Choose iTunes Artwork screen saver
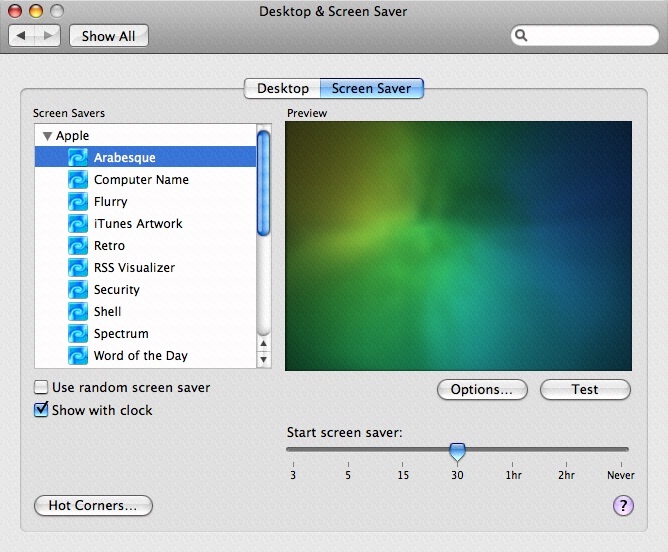Screen dimensions: 668x552 point(146,223)
